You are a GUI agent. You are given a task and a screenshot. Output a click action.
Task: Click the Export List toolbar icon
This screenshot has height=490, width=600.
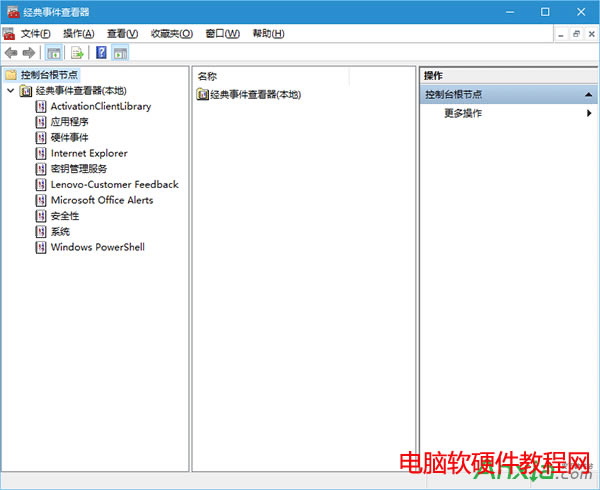[x=77, y=53]
